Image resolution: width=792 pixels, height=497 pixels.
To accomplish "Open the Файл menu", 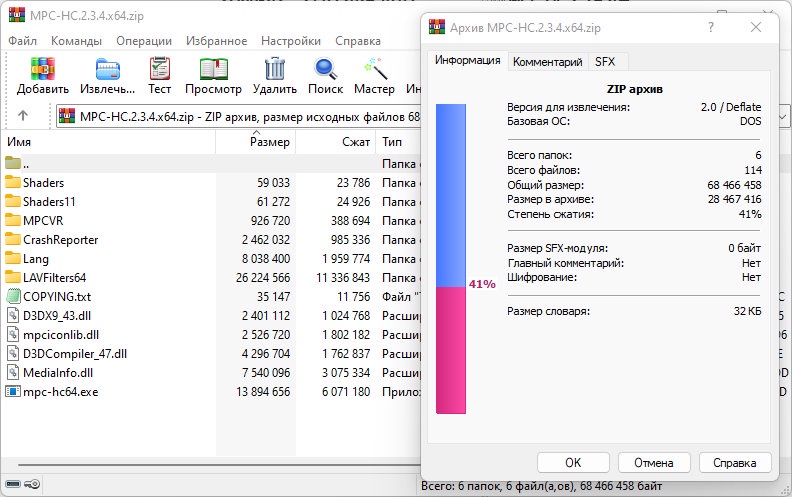I will (x=22, y=41).
